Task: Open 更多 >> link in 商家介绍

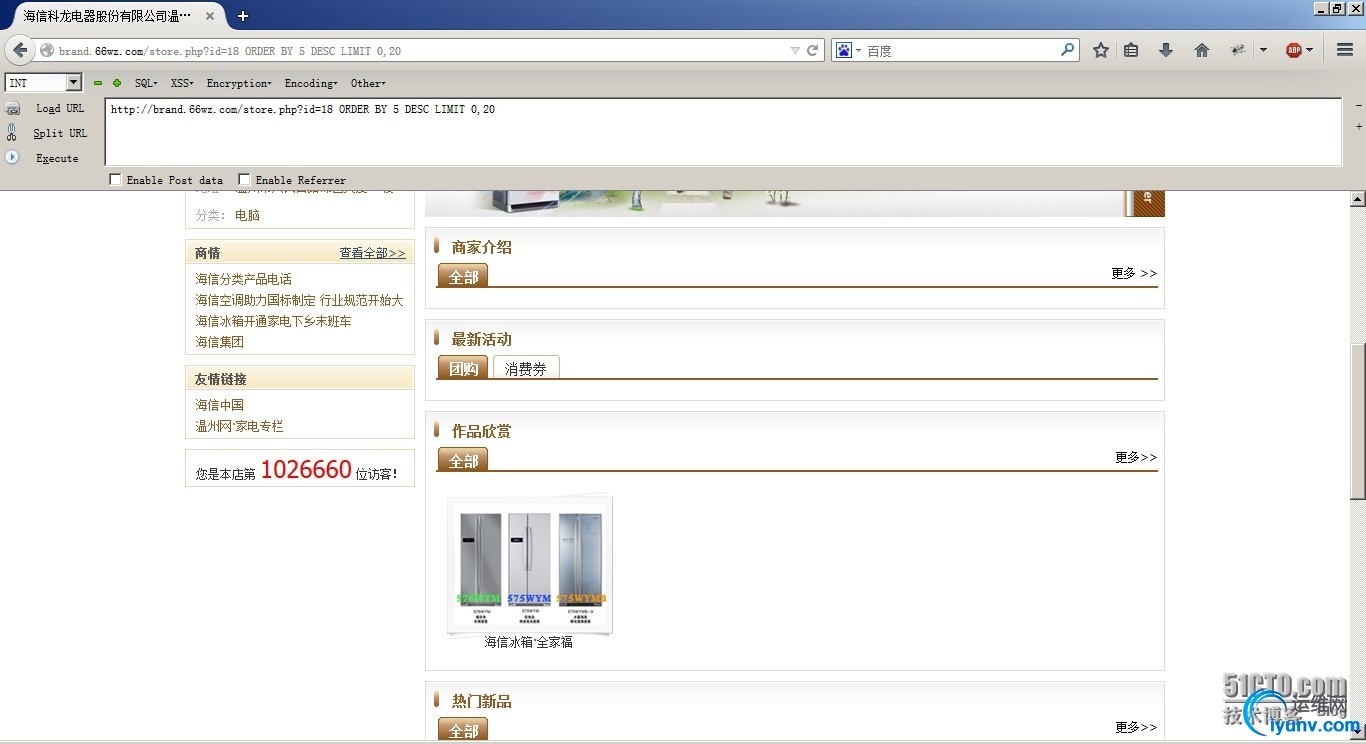Action: (1134, 273)
